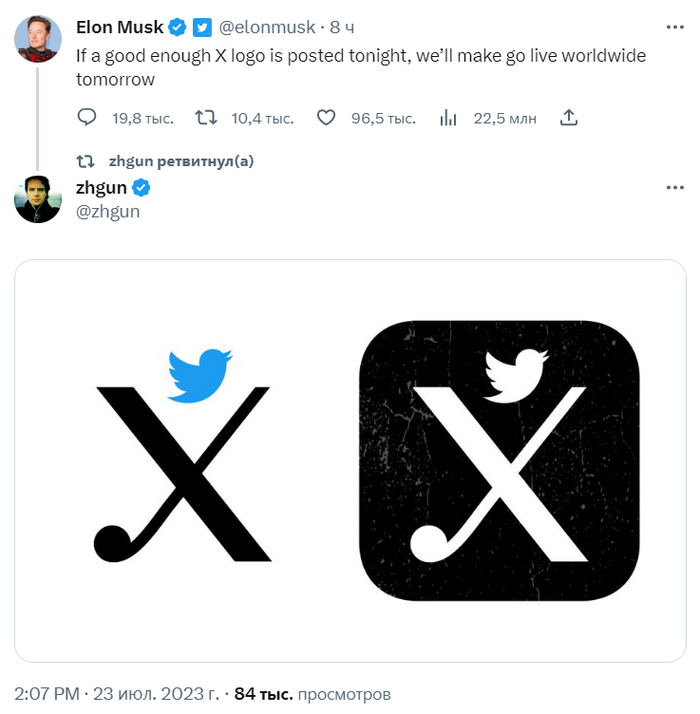Open the three-dot more menu on zhgun's tweet
The width and height of the screenshot is (700, 714).
coord(675,187)
